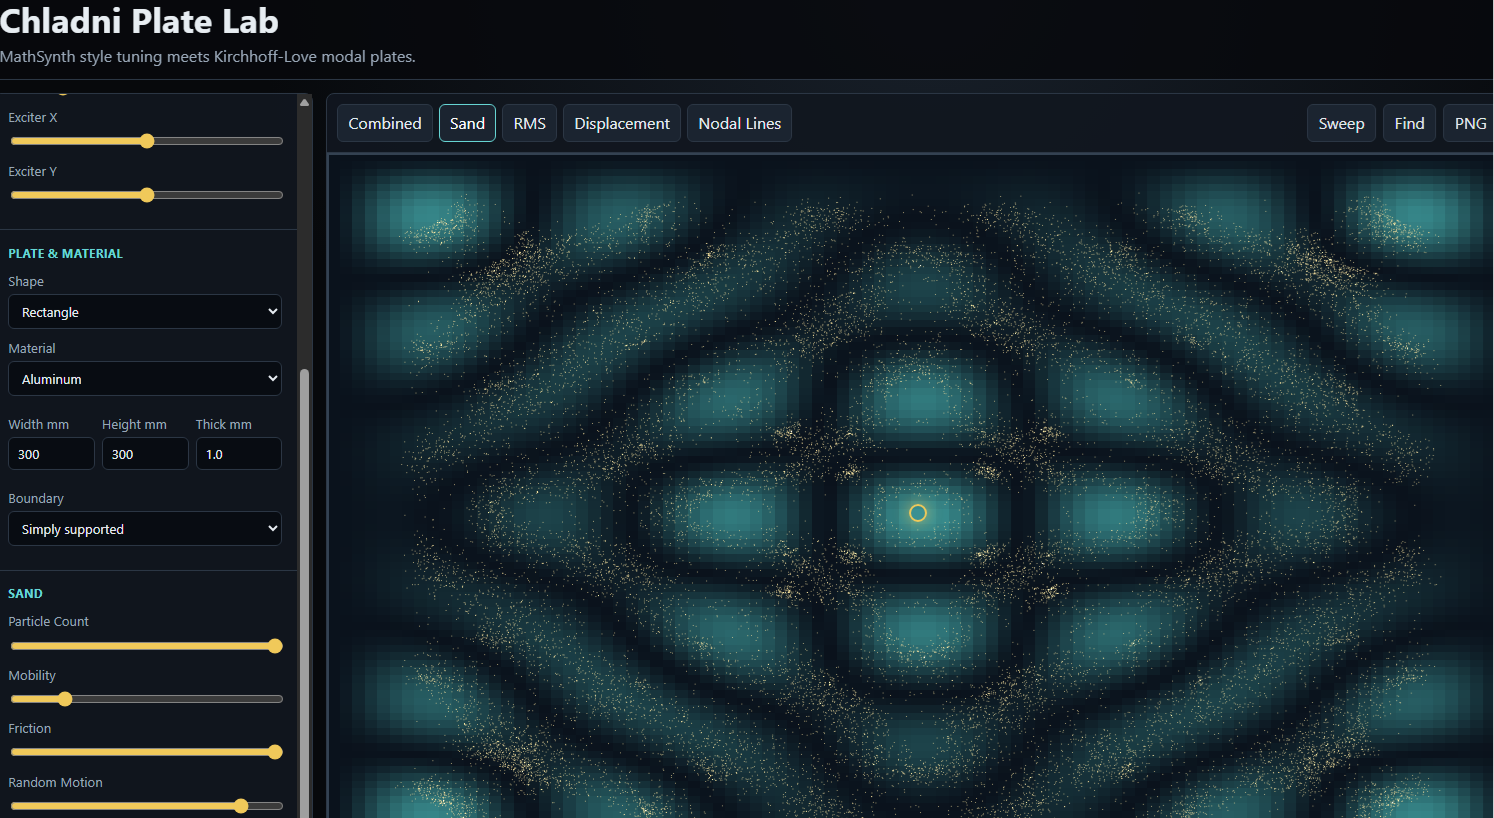Export the plate as PNG
1494x818 pixels.
[x=1469, y=123]
